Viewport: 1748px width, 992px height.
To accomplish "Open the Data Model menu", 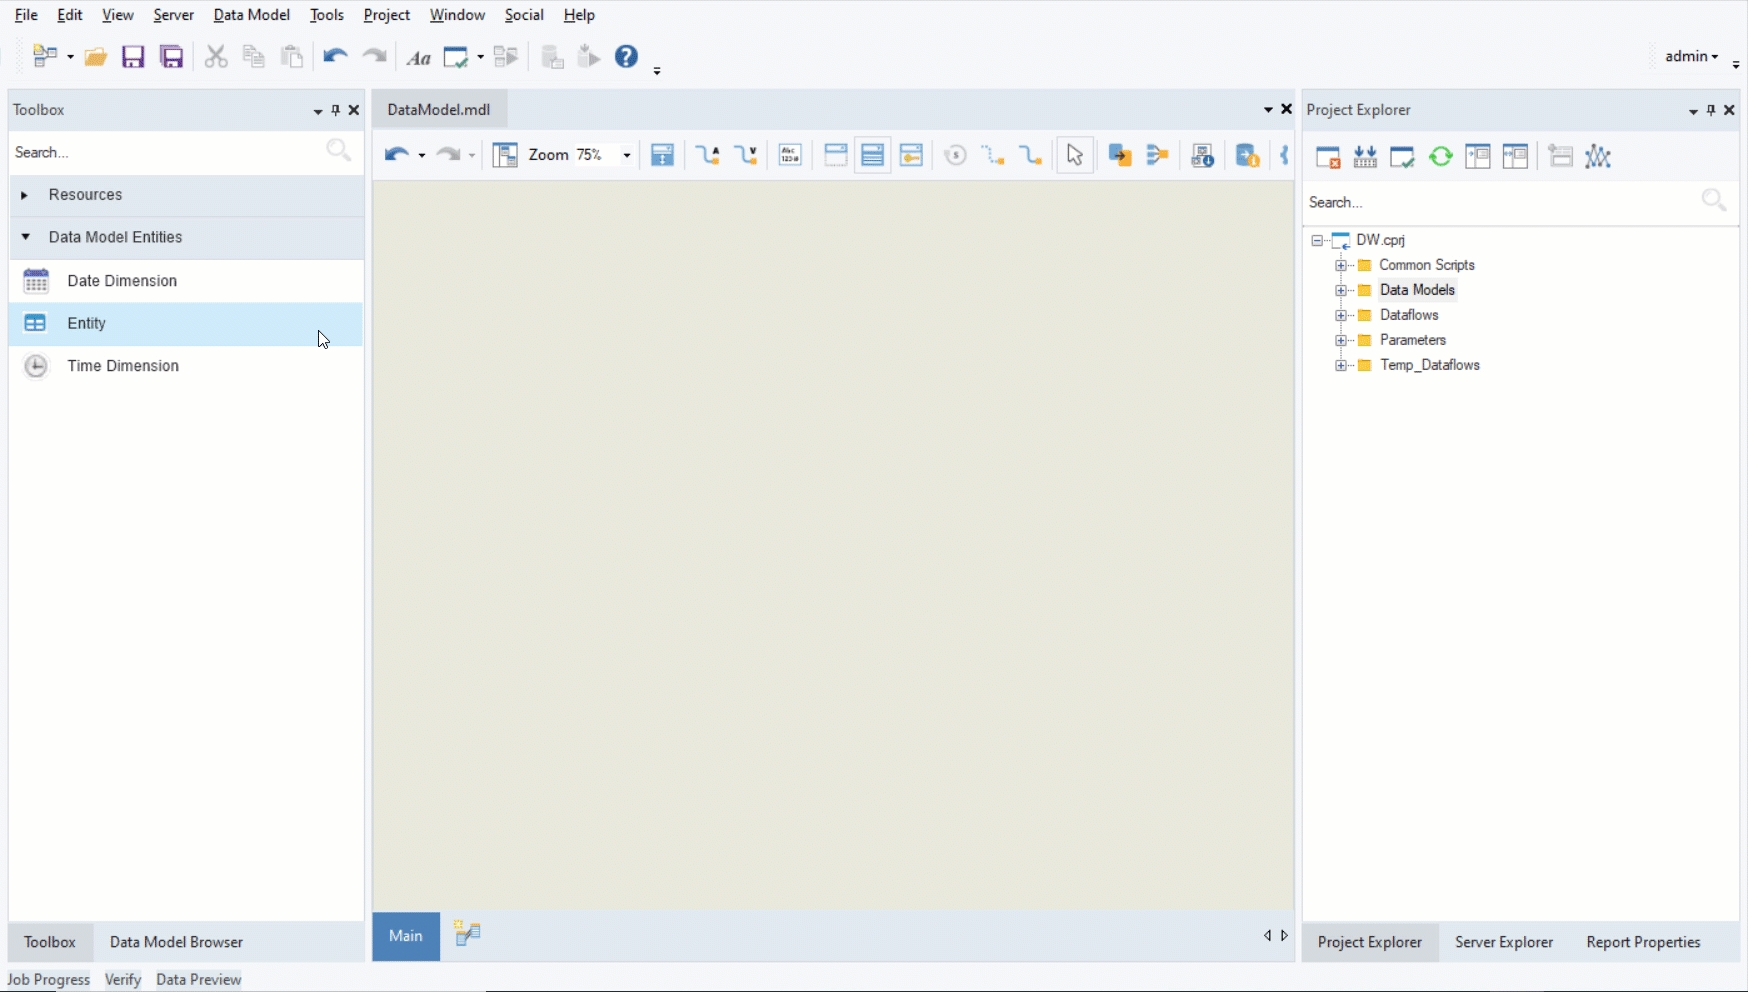I will pos(251,15).
